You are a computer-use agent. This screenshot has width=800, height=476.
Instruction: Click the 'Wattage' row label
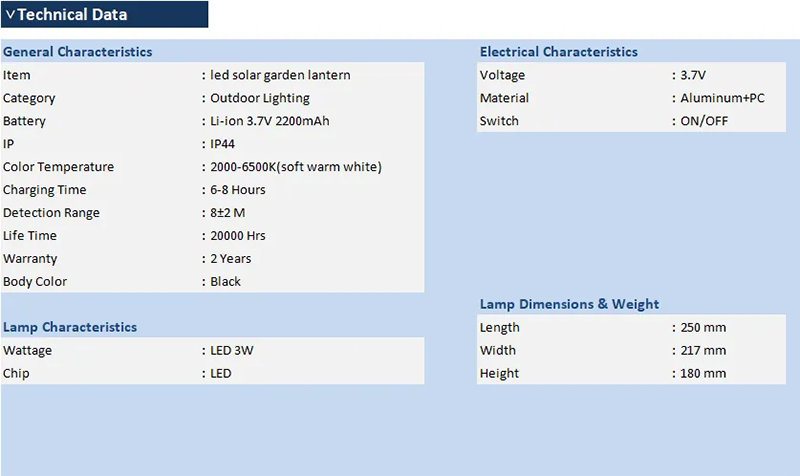click(x=27, y=350)
